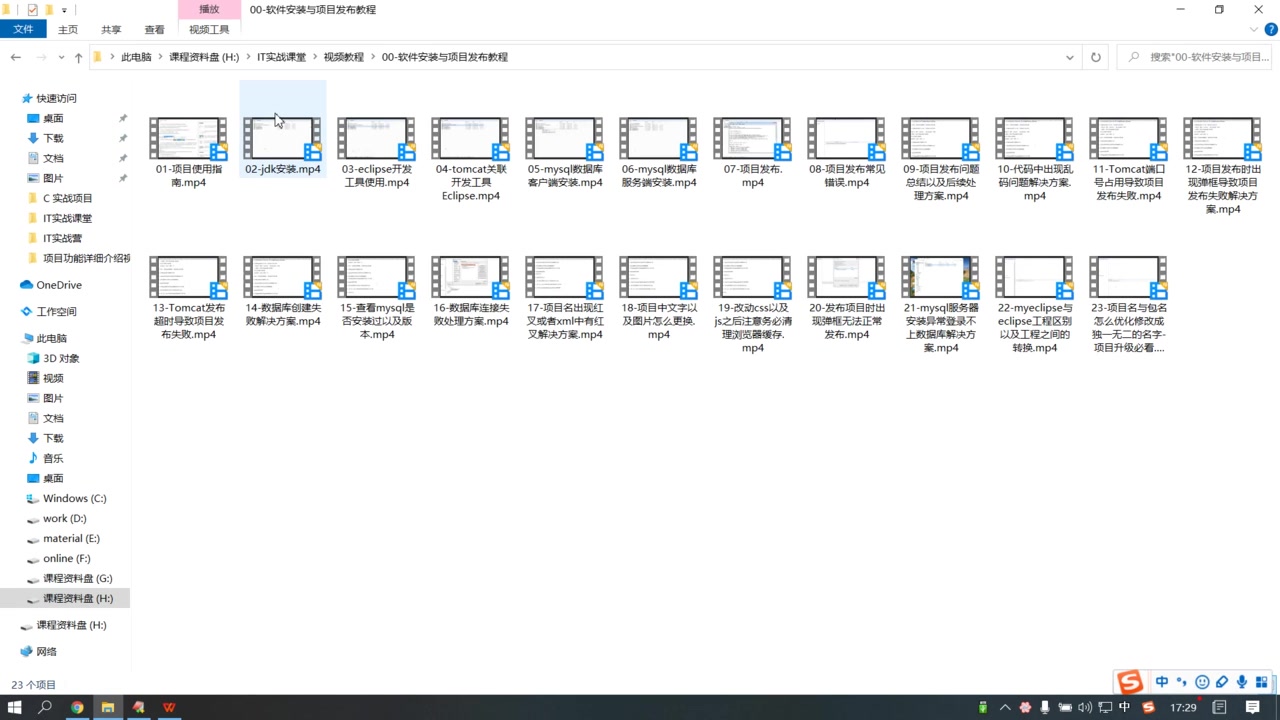Click the document icon left of the notification center
Viewport: 1280px width, 720px height.
pos(1220,707)
